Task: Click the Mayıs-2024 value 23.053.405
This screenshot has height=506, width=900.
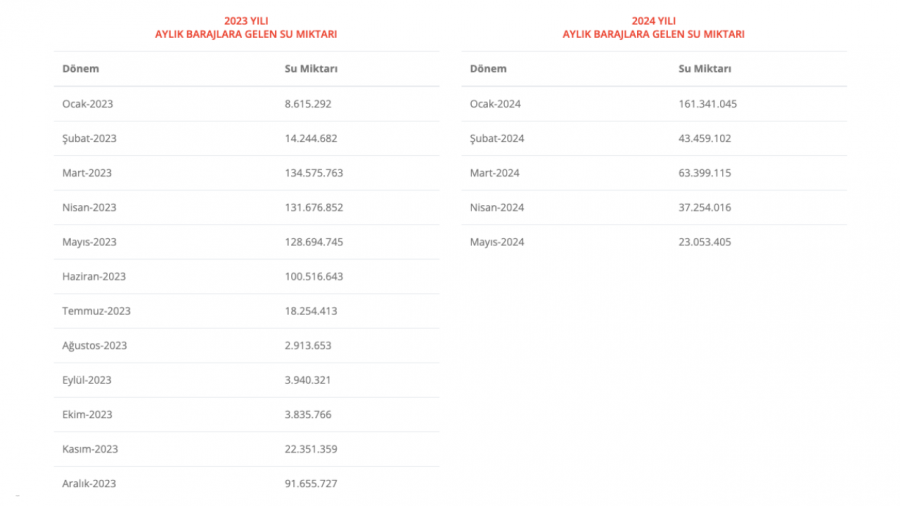Action: [x=705, y=242]
